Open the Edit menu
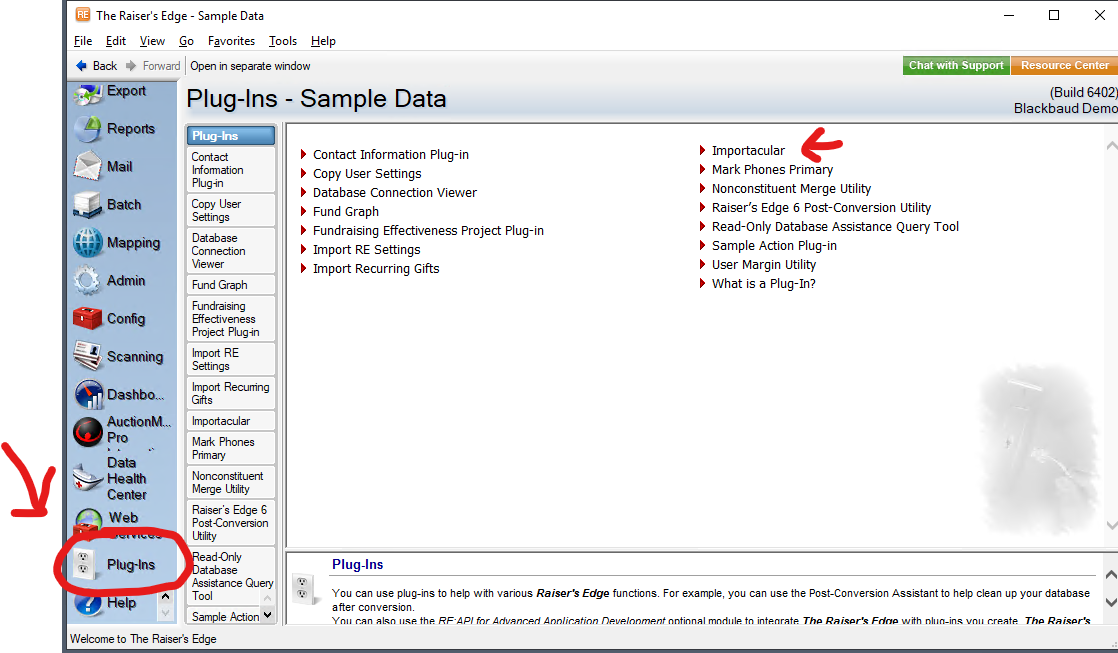The width and height of the screenshot is (1118, 653). [116, 41]
